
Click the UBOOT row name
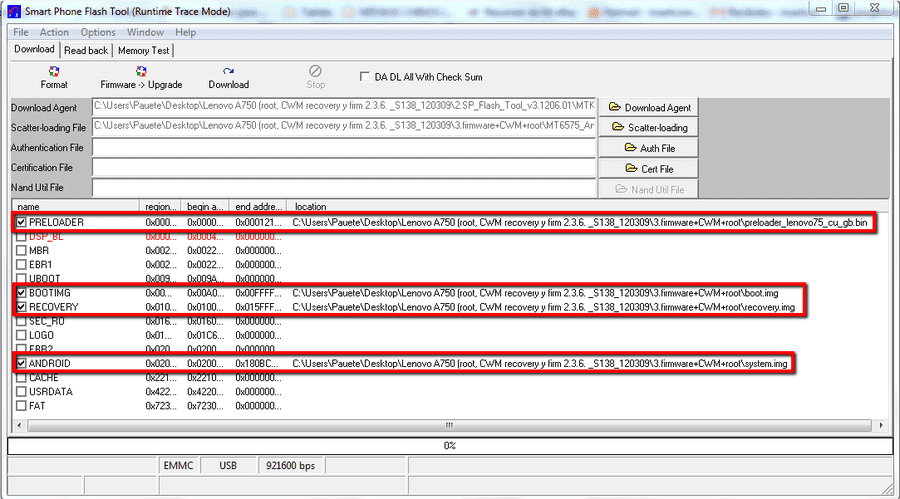pyautogui.click(x=45, y=279)
